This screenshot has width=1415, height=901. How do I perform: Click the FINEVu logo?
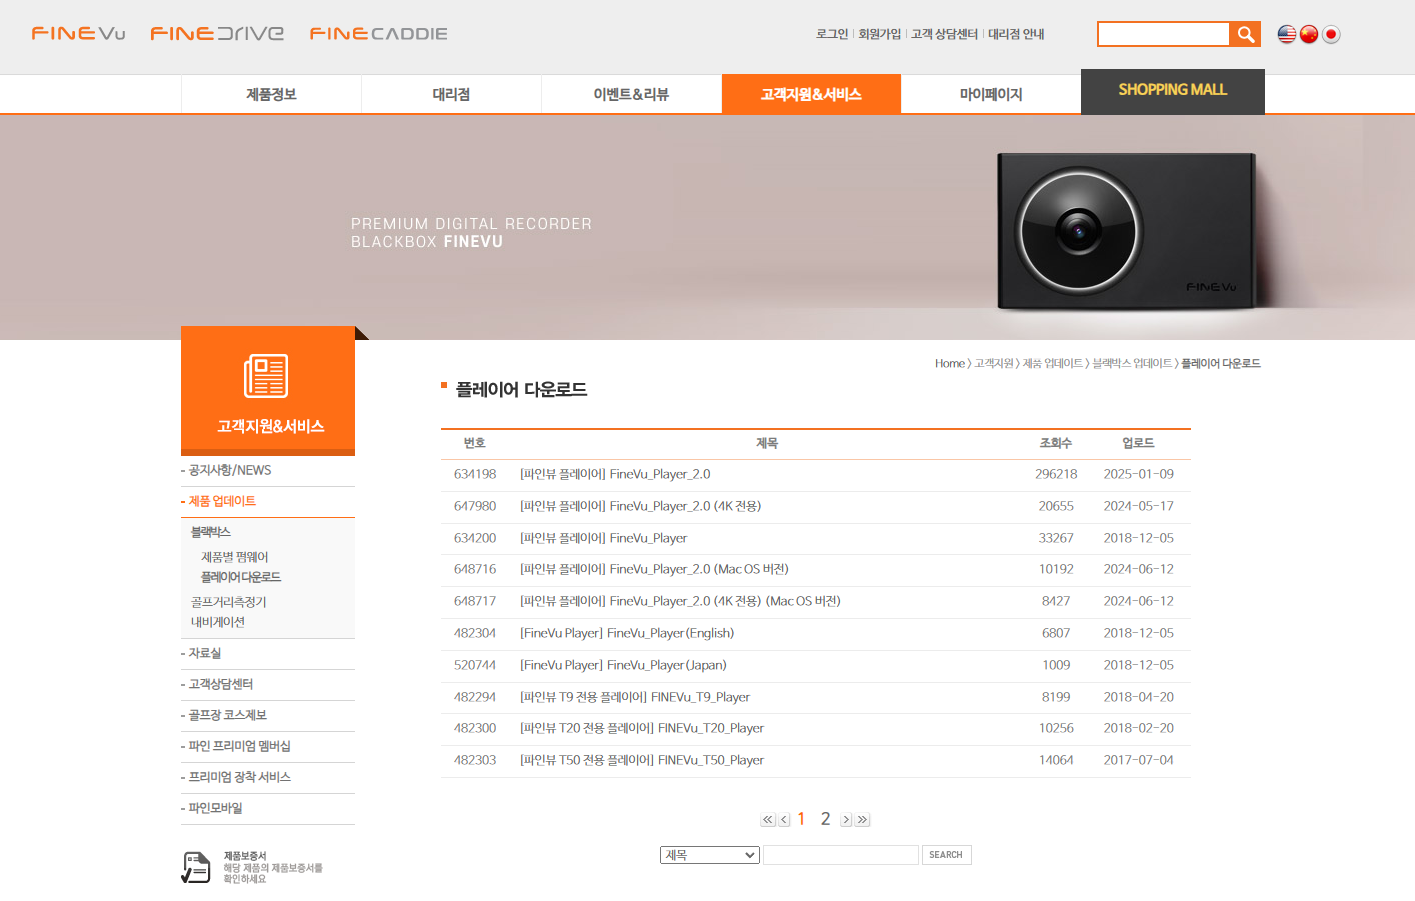point(78,33)
